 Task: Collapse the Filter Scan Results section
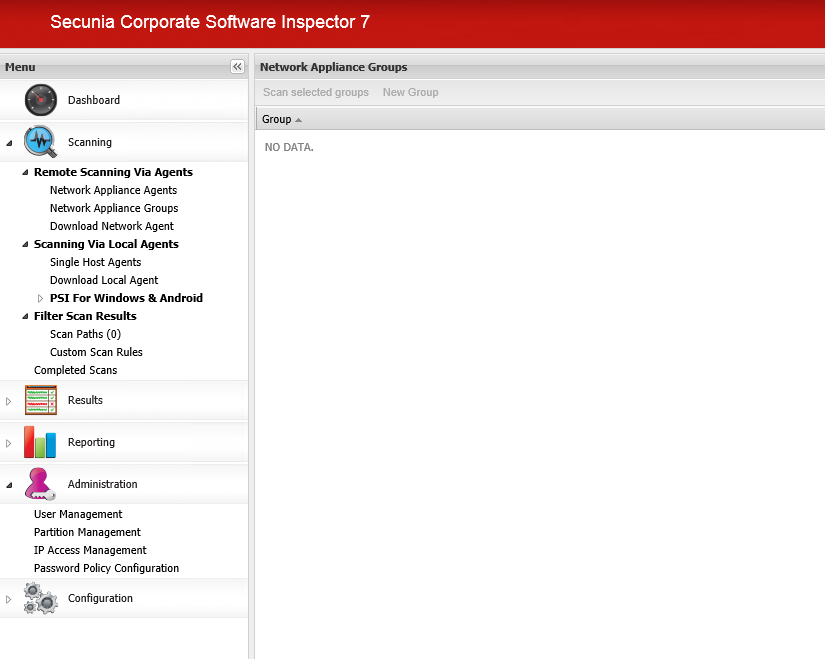23,315
